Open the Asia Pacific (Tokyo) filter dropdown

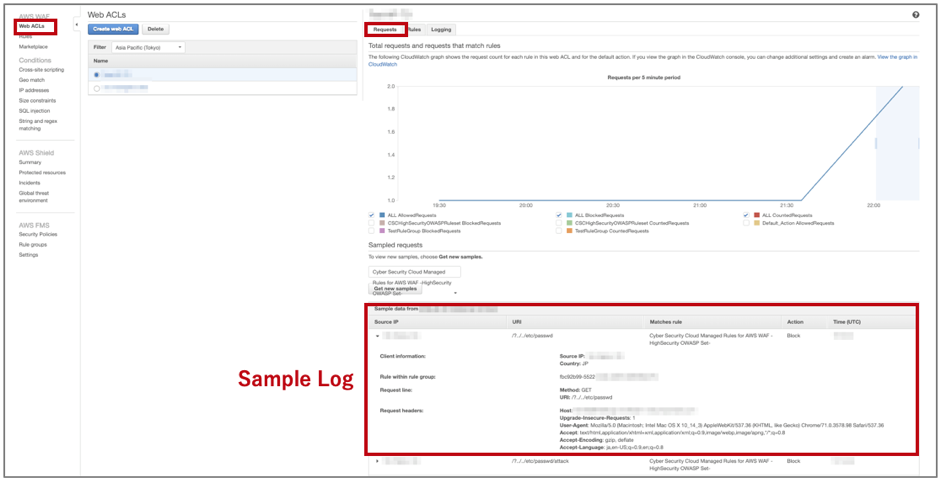(x=148, y=47)
